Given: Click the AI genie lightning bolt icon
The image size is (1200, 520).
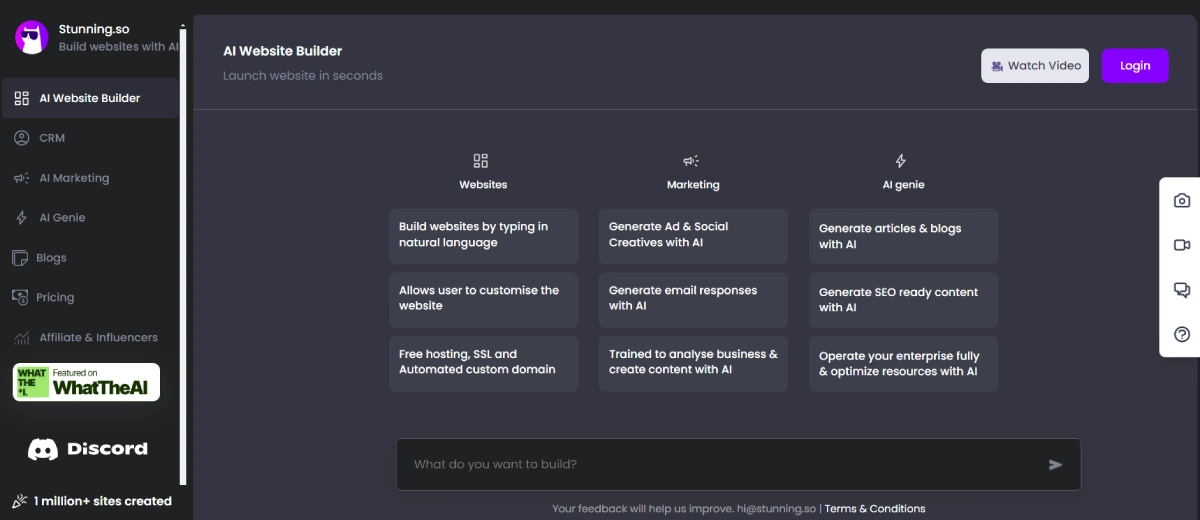Looking at the screenshot, I should pos(900,161).
